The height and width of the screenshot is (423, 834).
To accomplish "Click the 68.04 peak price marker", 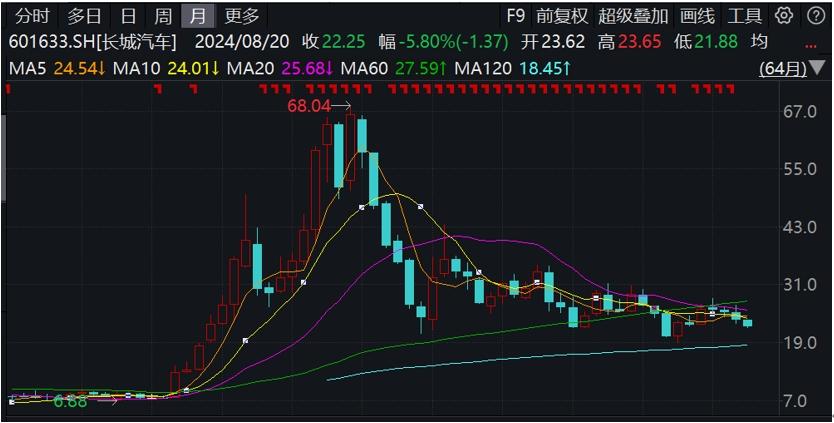I will pyautogui.click(x=309, y=106).
